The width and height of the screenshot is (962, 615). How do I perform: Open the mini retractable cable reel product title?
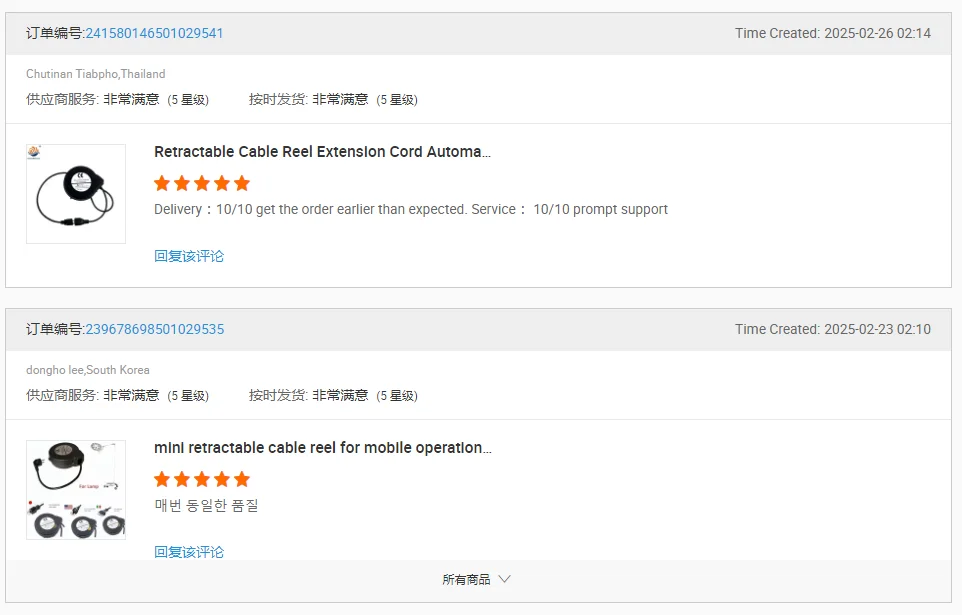click(x=323, y=447)
